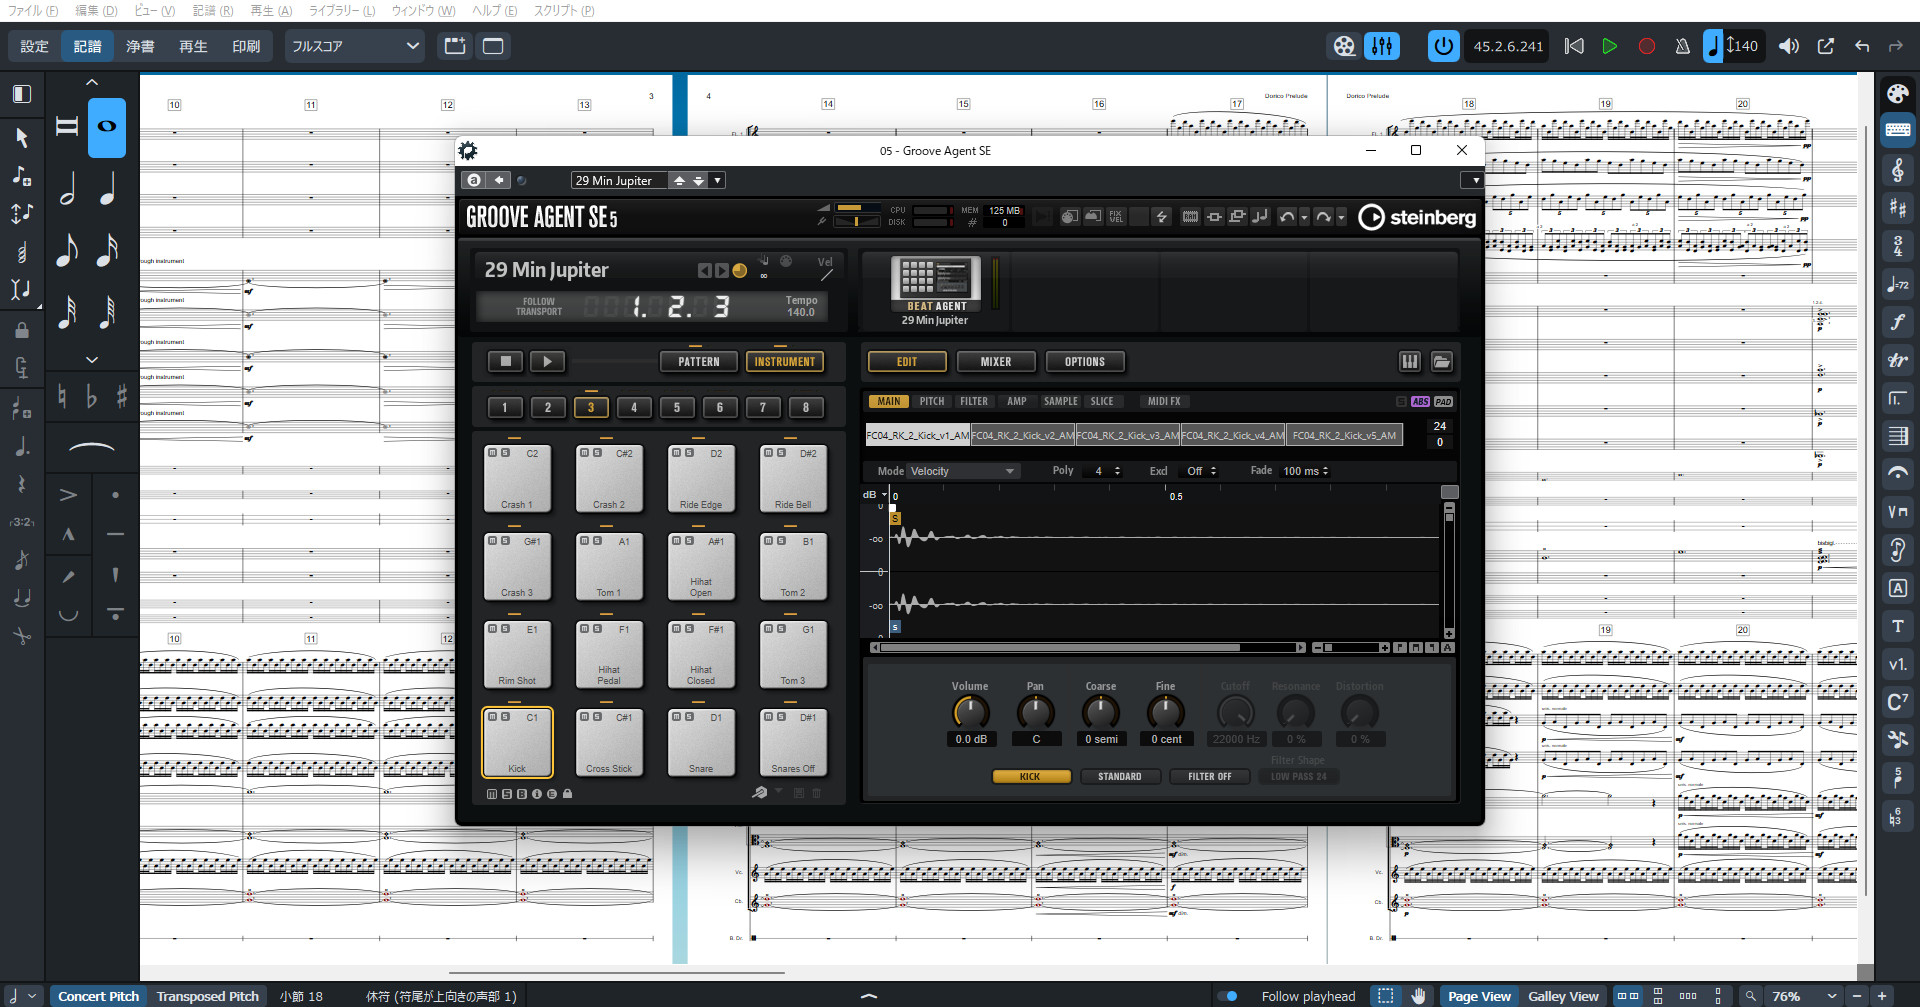Open the chord symbols C7 panel
The image size is (1920, 1007).
[1897, 702]
